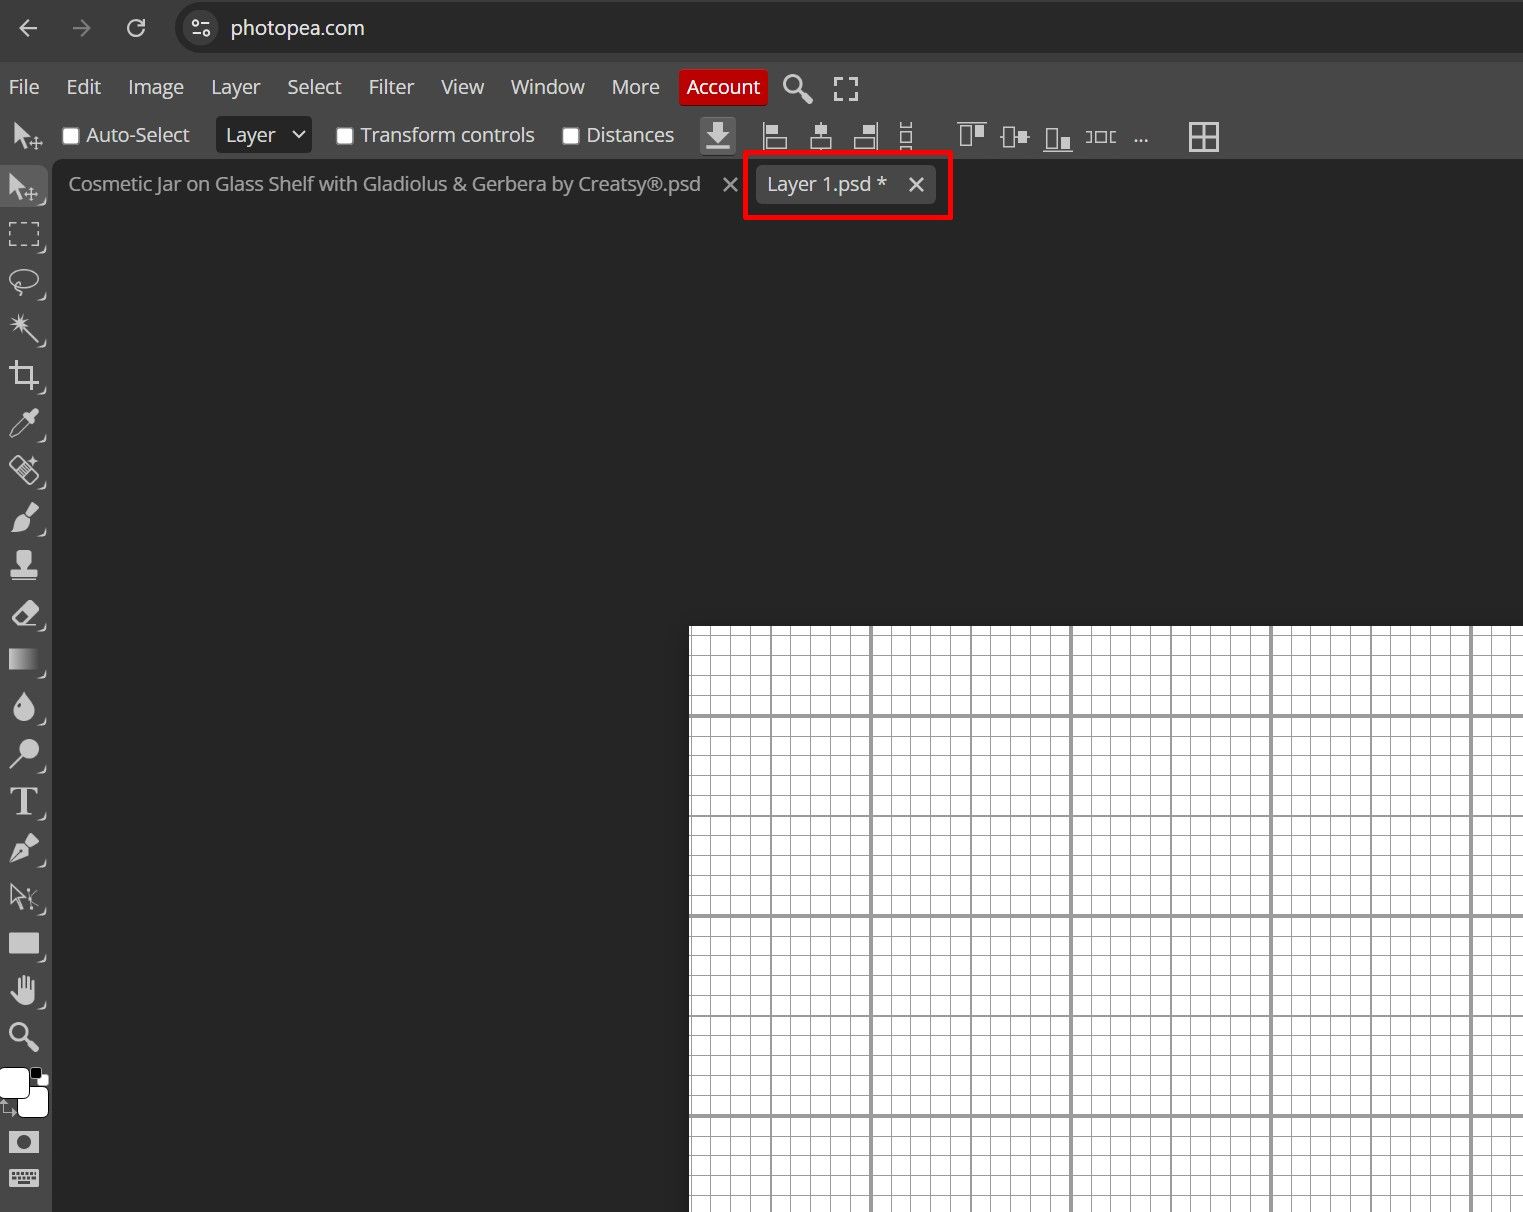Open the Edit menu
The image size is (1523, 1212).
(84, 87)
